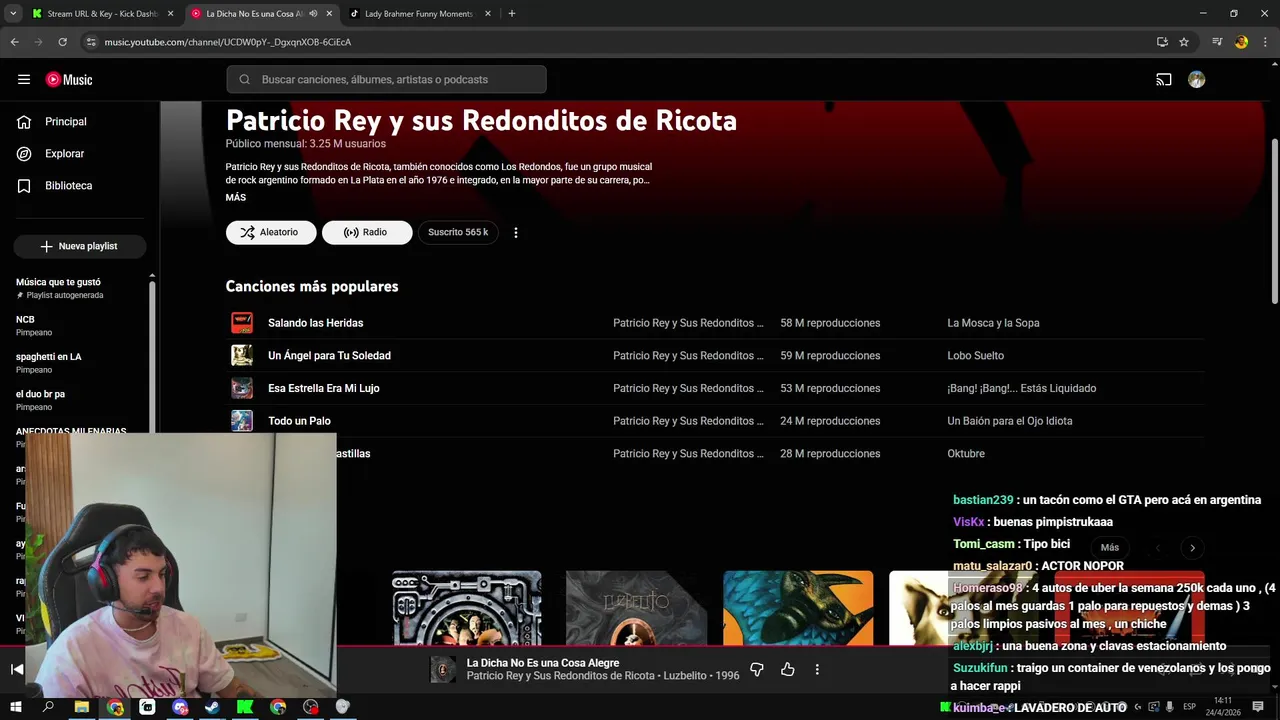Open Chrome profile avatar
Viewport: 1280px width, 720px height.
[1241, 42]
